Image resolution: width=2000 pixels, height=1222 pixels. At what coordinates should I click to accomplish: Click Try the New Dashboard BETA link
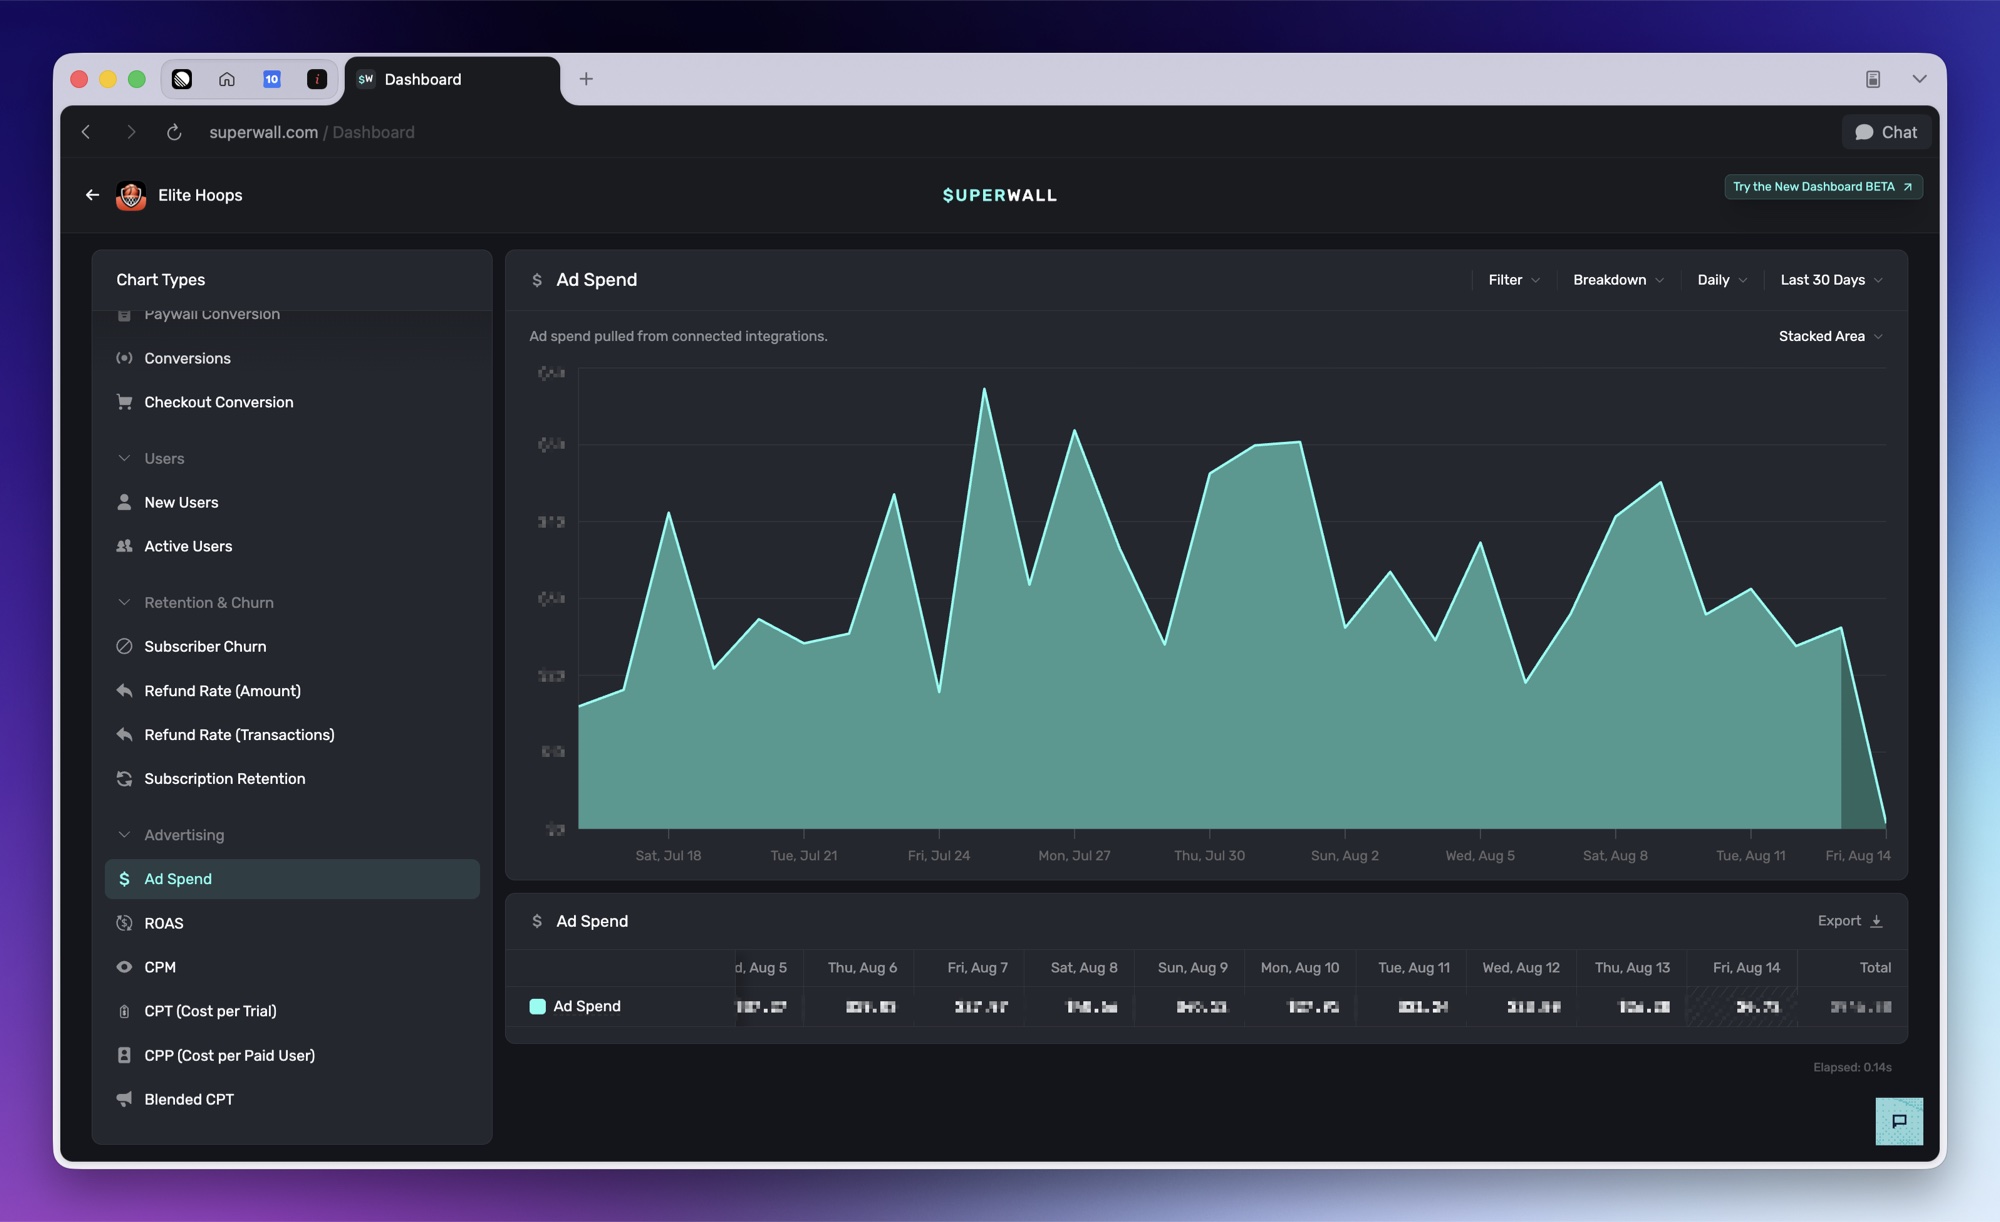click(1822, 187)
